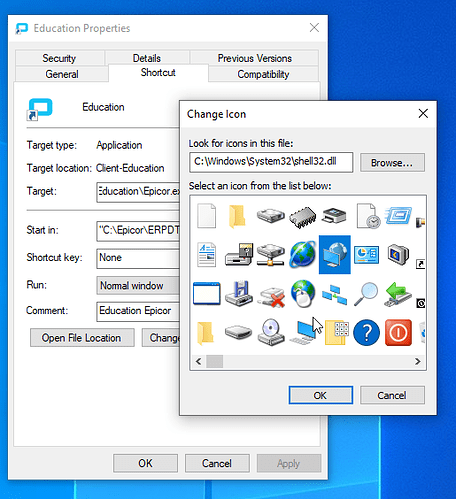The width and height of the screenshot is (456, 499).
Task: Select the Shortcut tab
Action: [x=158, y=73]
